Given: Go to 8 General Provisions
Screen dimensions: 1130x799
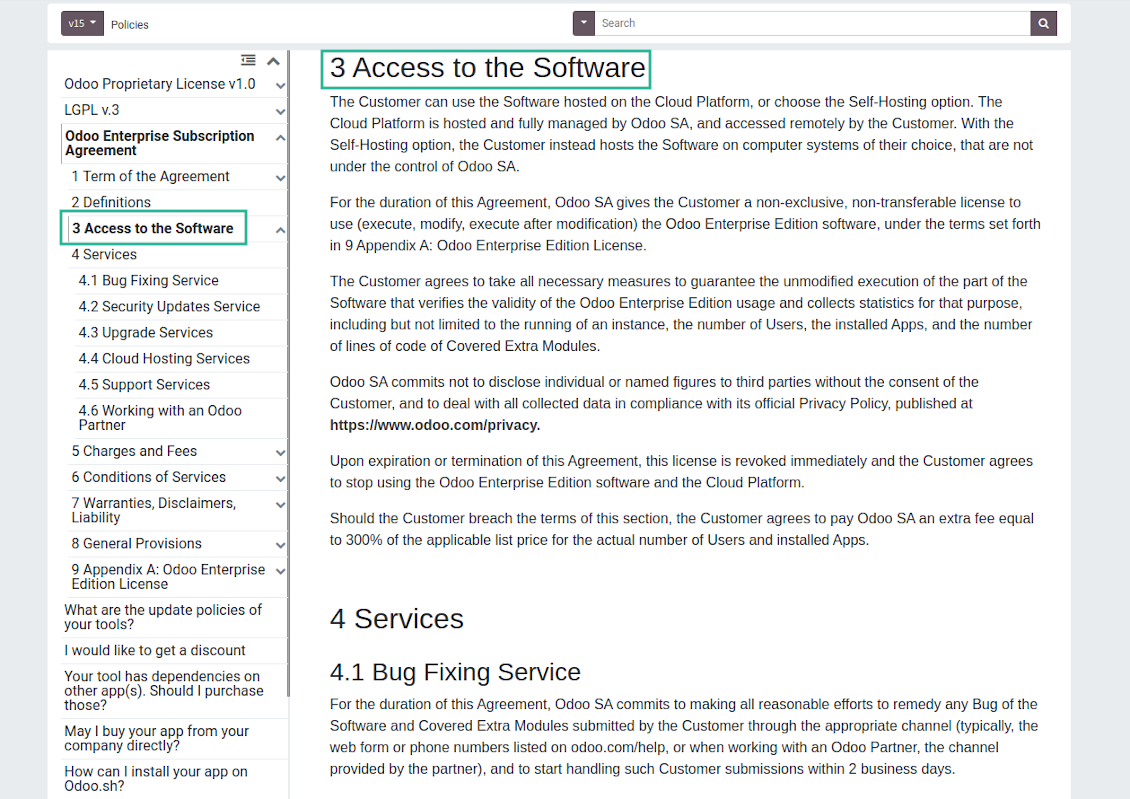Looking at the screenshot, I should 136,543.
